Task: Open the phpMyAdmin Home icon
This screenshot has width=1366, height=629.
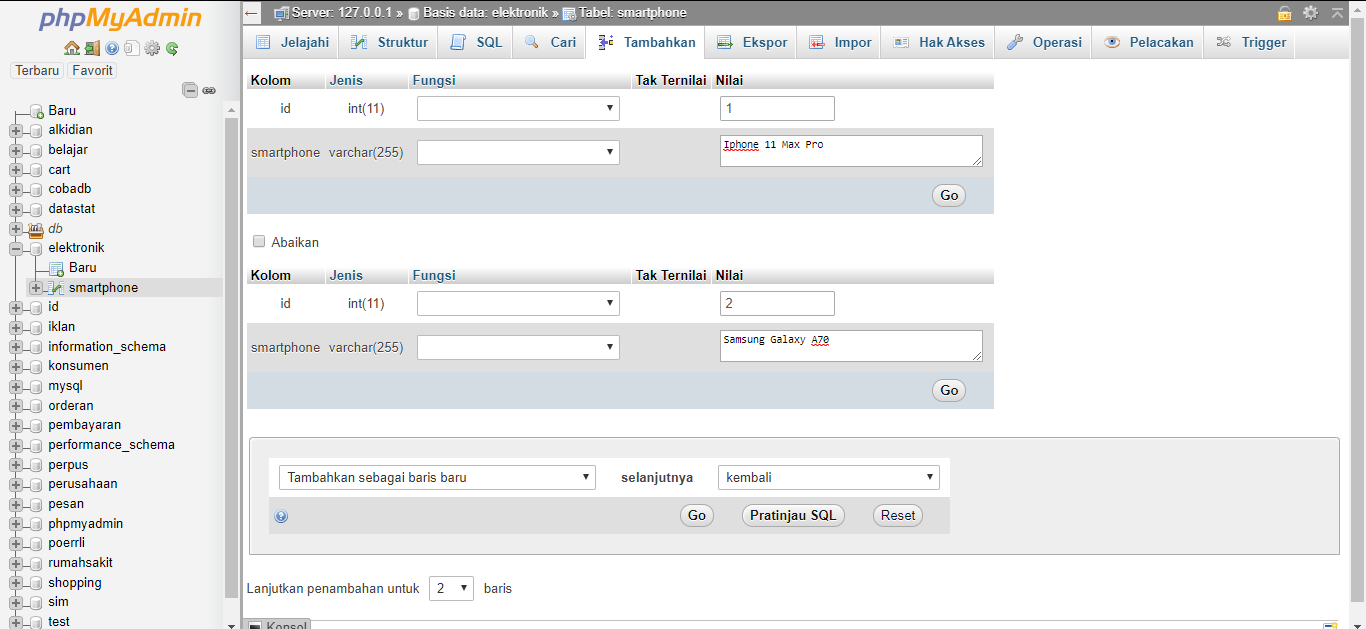Action: [x=71, y=48]
